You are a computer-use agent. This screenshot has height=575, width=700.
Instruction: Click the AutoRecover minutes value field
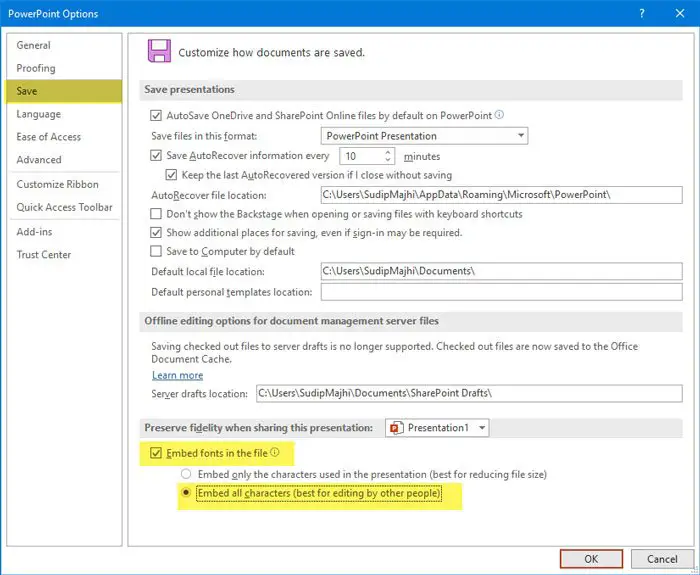[x=362, y=156]
